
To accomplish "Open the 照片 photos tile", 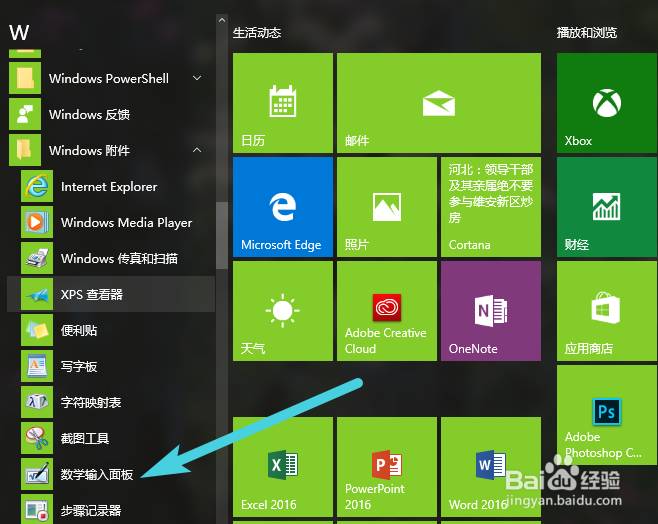I will pos(387,207).
